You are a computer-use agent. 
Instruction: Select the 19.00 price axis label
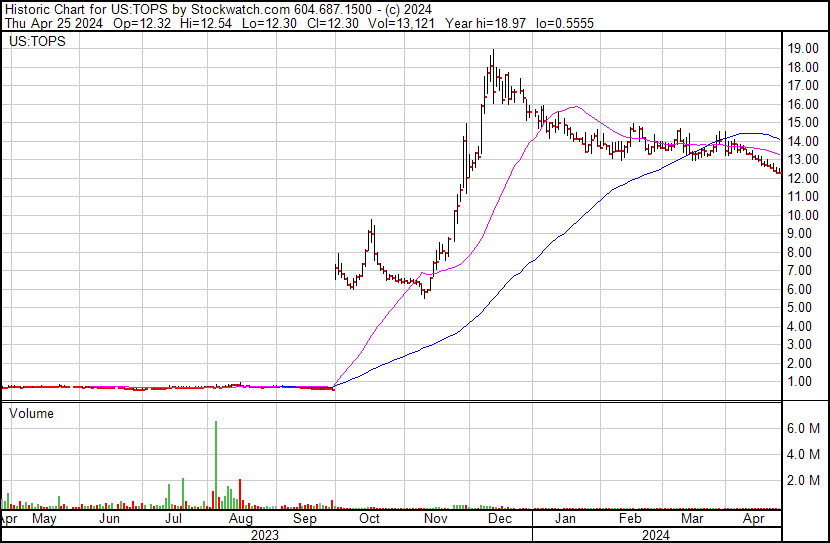click(804, 48)
